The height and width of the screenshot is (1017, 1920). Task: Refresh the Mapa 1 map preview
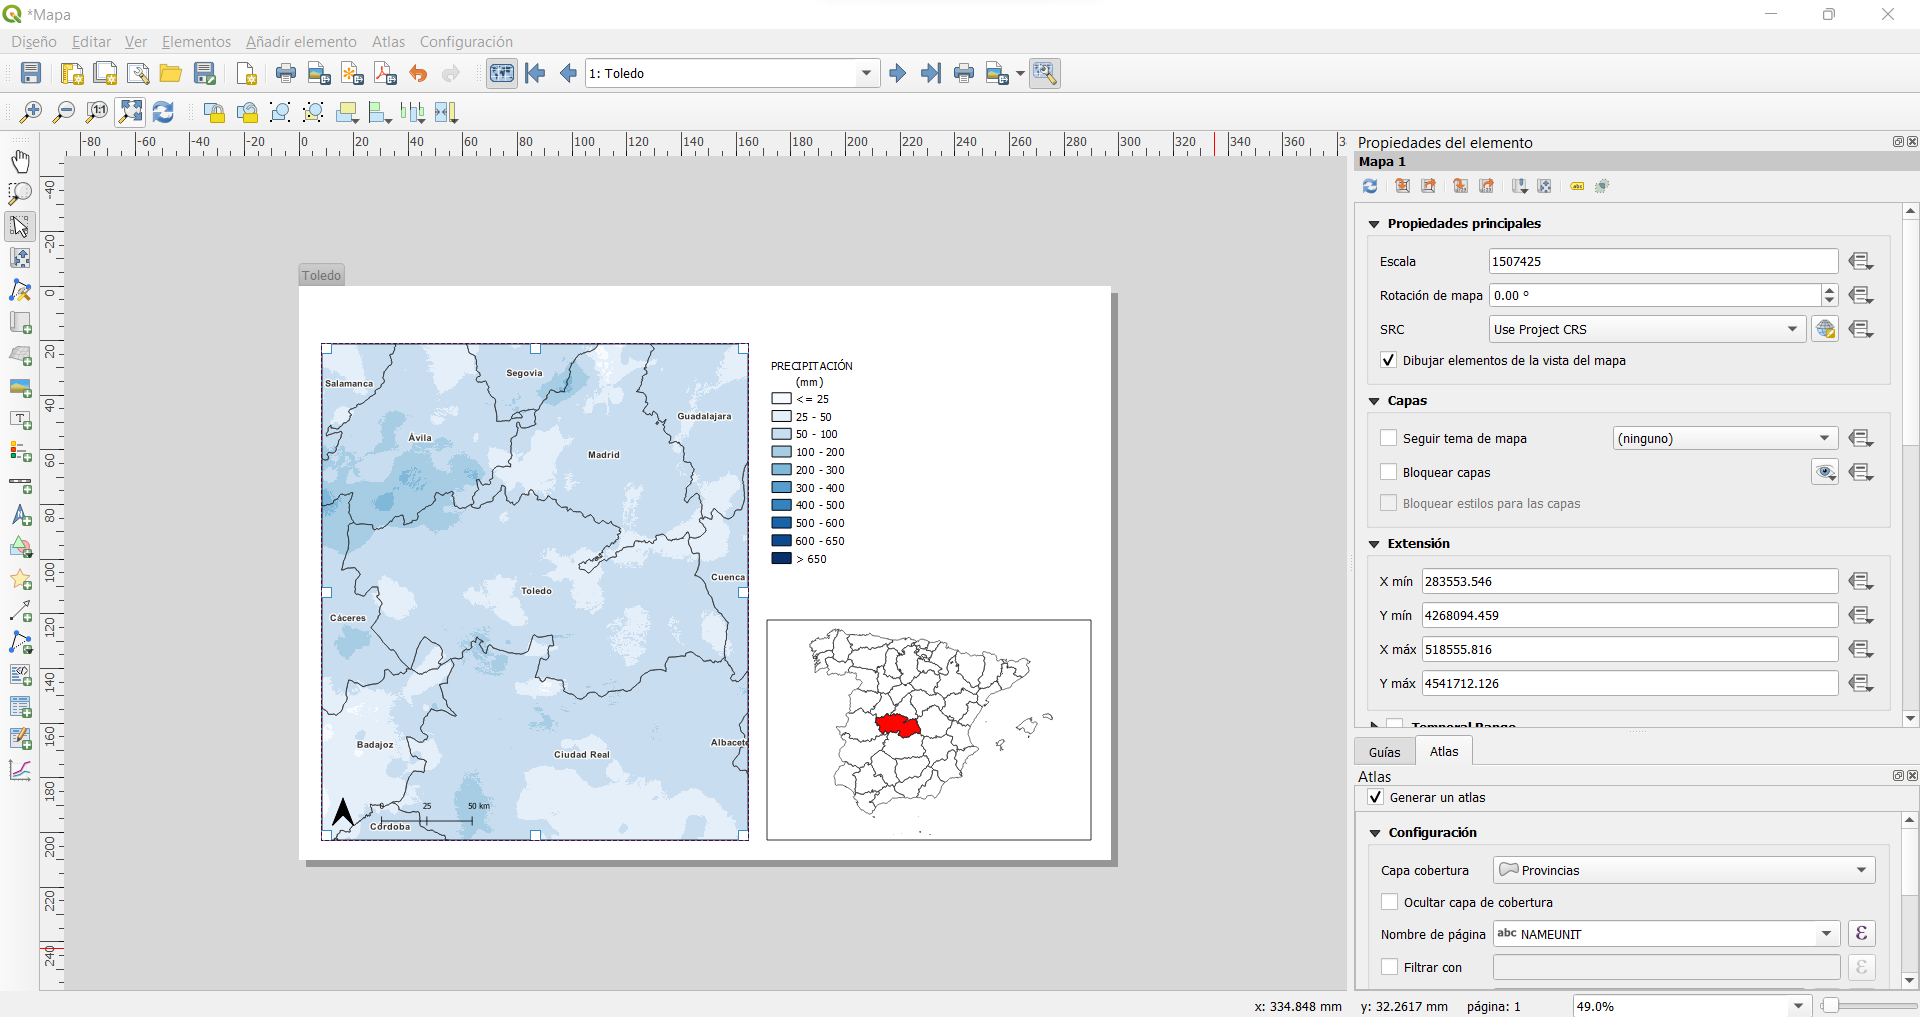point(1369,186)
